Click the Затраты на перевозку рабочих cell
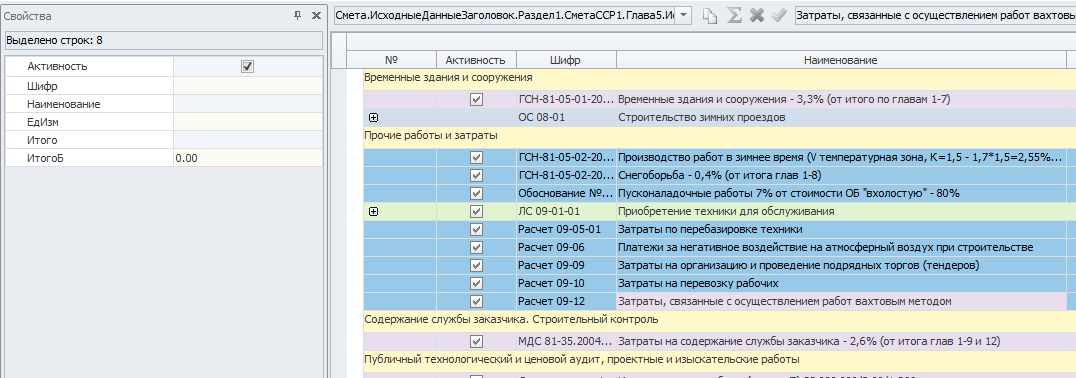1076x378 pixels. tap(841, 283)
